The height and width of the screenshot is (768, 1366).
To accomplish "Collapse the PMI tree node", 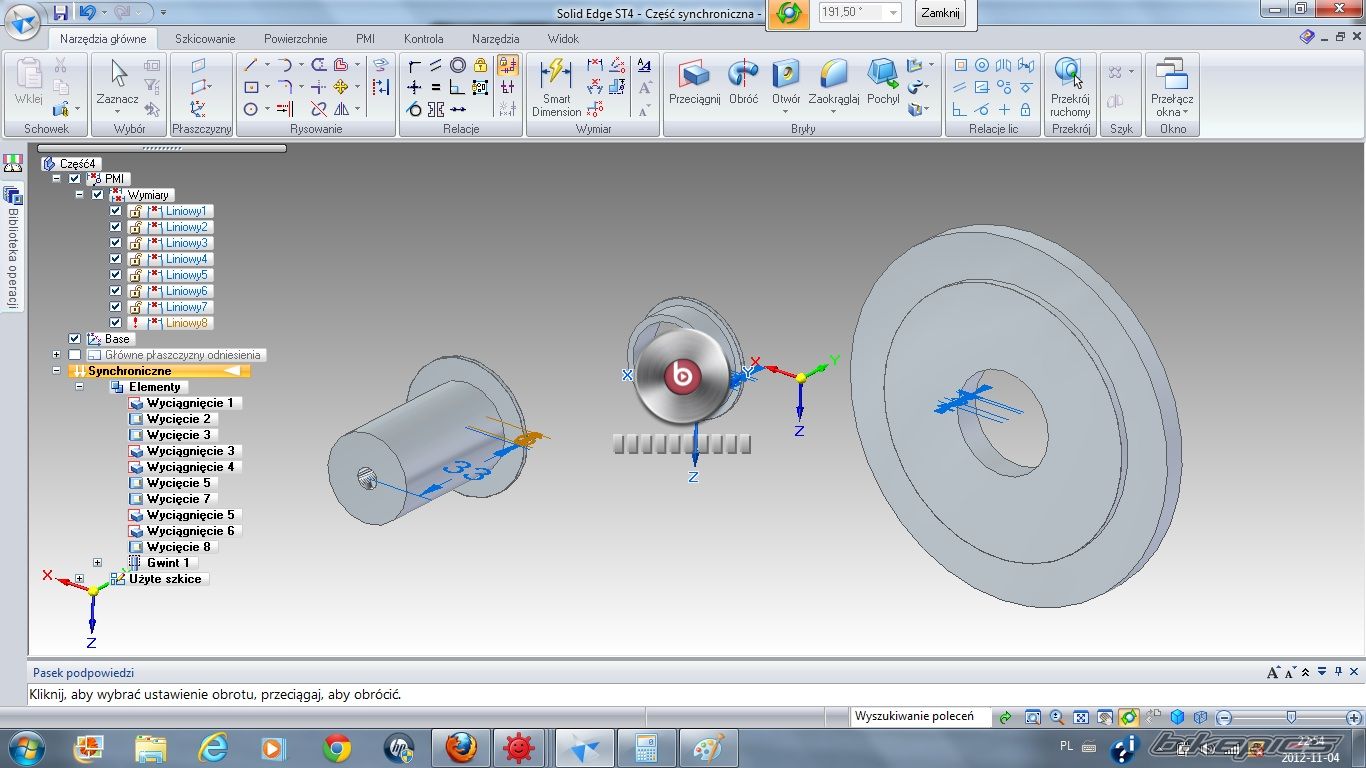I will coord(57,179).
